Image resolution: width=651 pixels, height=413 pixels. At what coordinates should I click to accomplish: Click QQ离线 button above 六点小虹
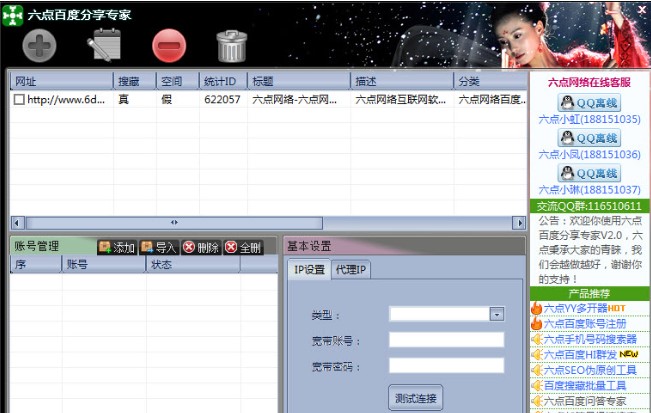point(589,103)
